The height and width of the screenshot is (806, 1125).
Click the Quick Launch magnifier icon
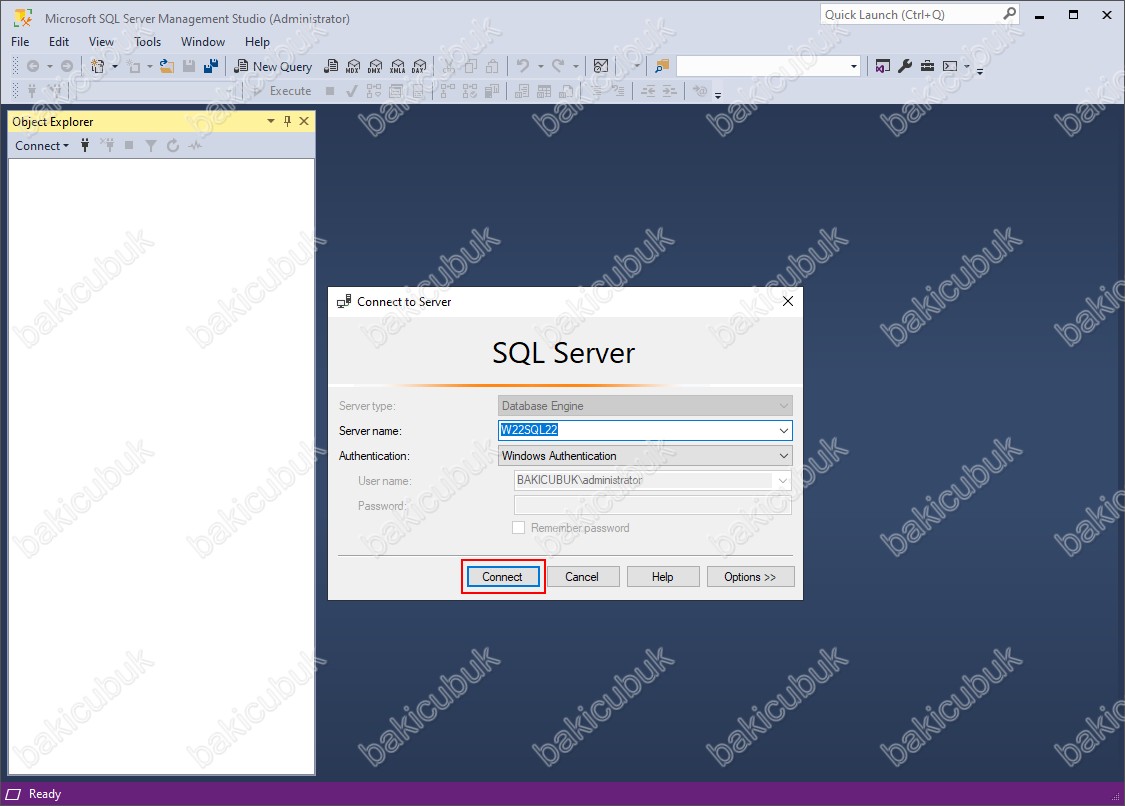[1009, 14]
